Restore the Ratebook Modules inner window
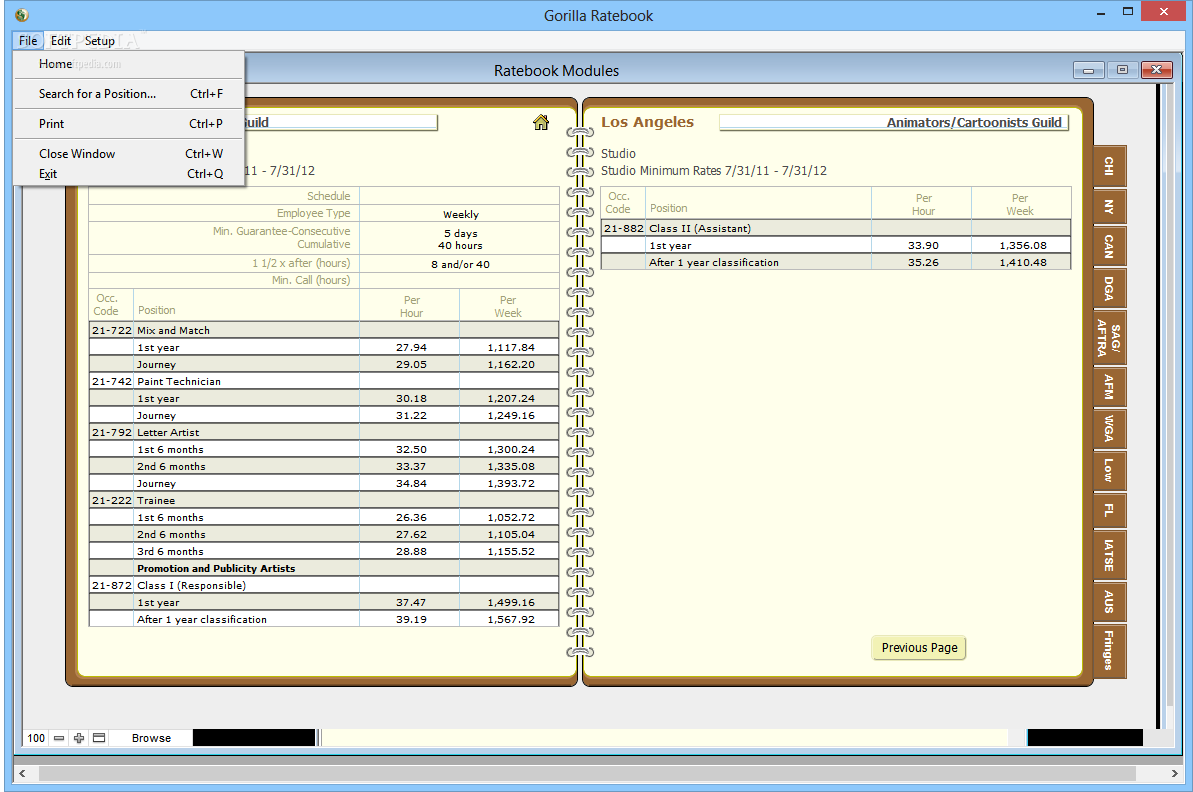The image size is (1193, 792). pos(1122,70)
